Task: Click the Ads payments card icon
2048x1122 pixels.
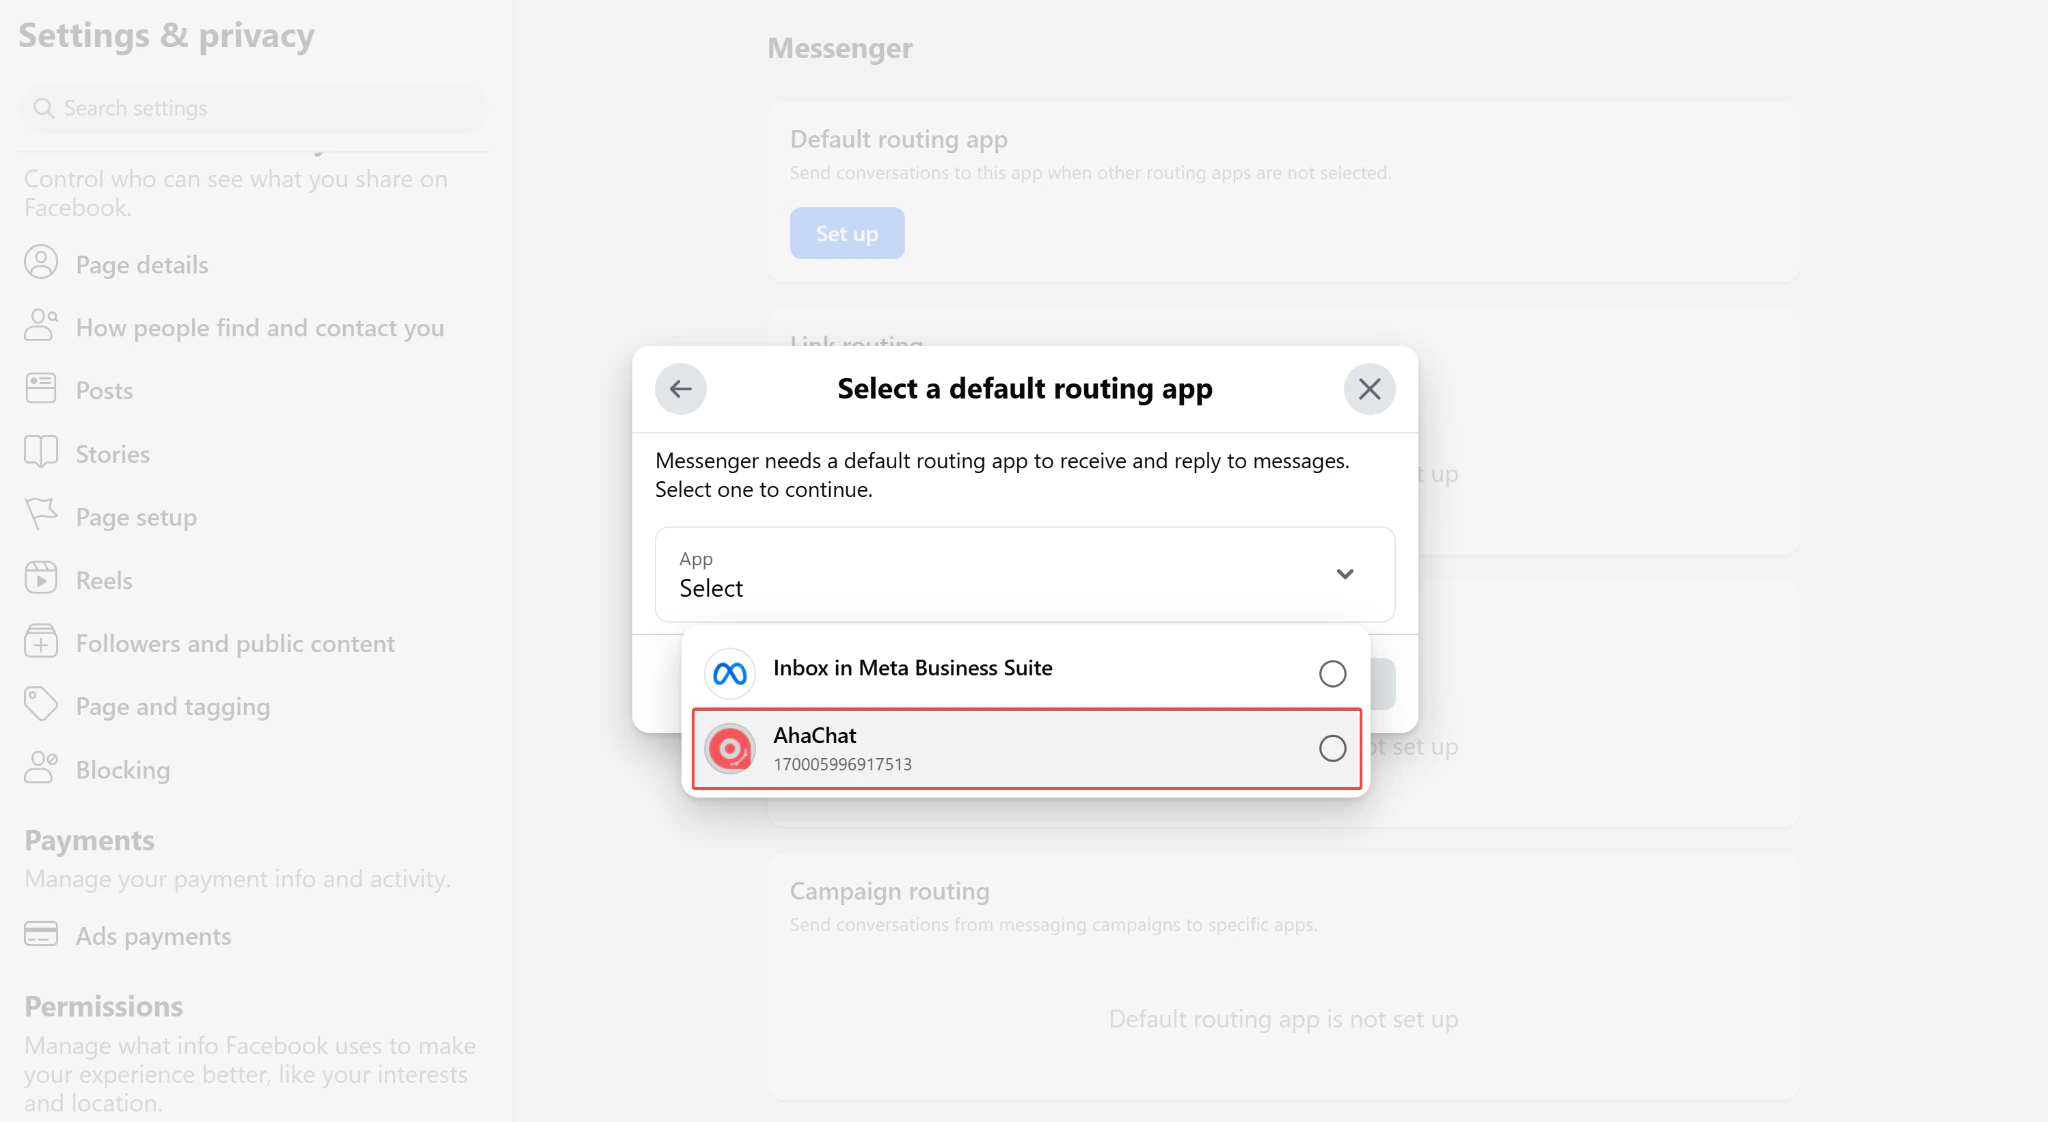Action: 41,933
